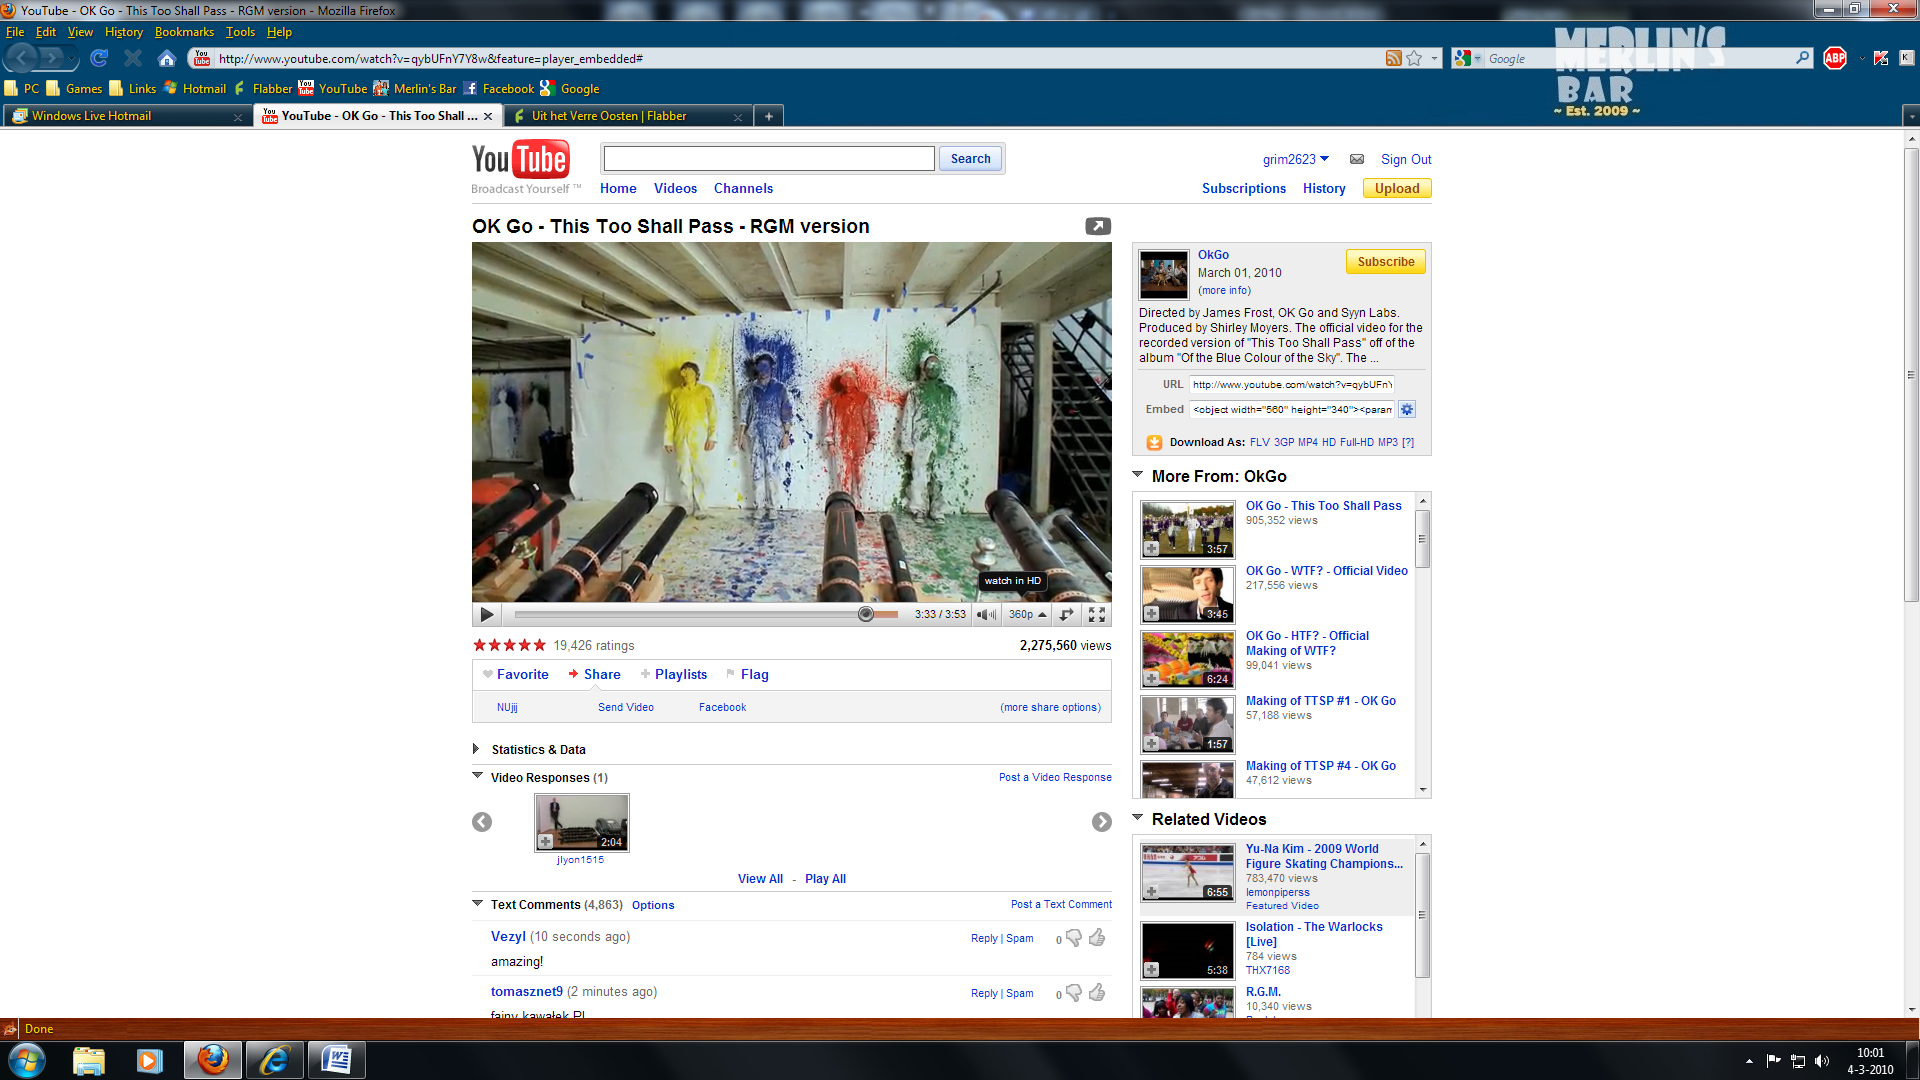
Task: Thumbs up the comment by Vezyl
Action: coord(1097,937)
